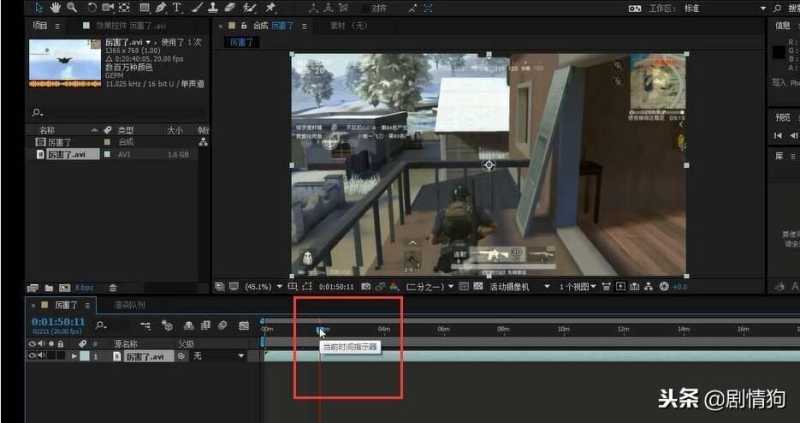Switch to the 渲染队列 render queue tab
The width and height of the screenshot is (800, 423).
pyautogui.click(x=129, y=304)
